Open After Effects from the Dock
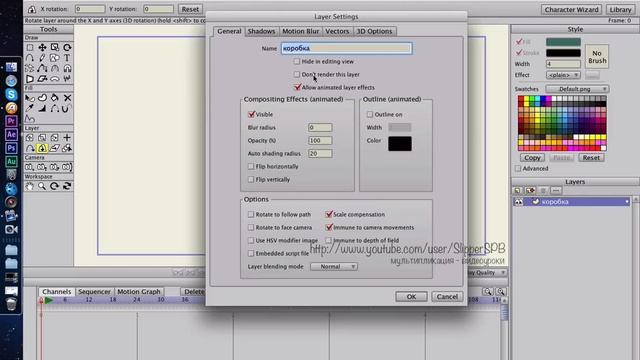The height and width of the screenshot is (360, 640). point(11,135)
